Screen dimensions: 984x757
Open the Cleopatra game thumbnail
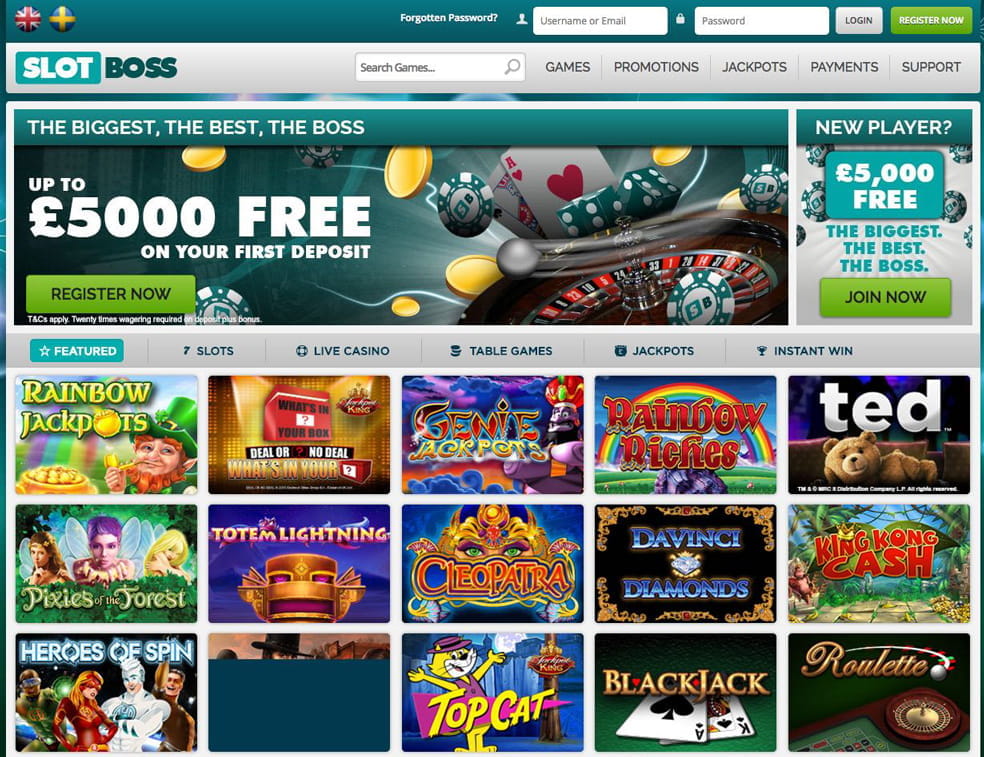click(x=493, y=564)
